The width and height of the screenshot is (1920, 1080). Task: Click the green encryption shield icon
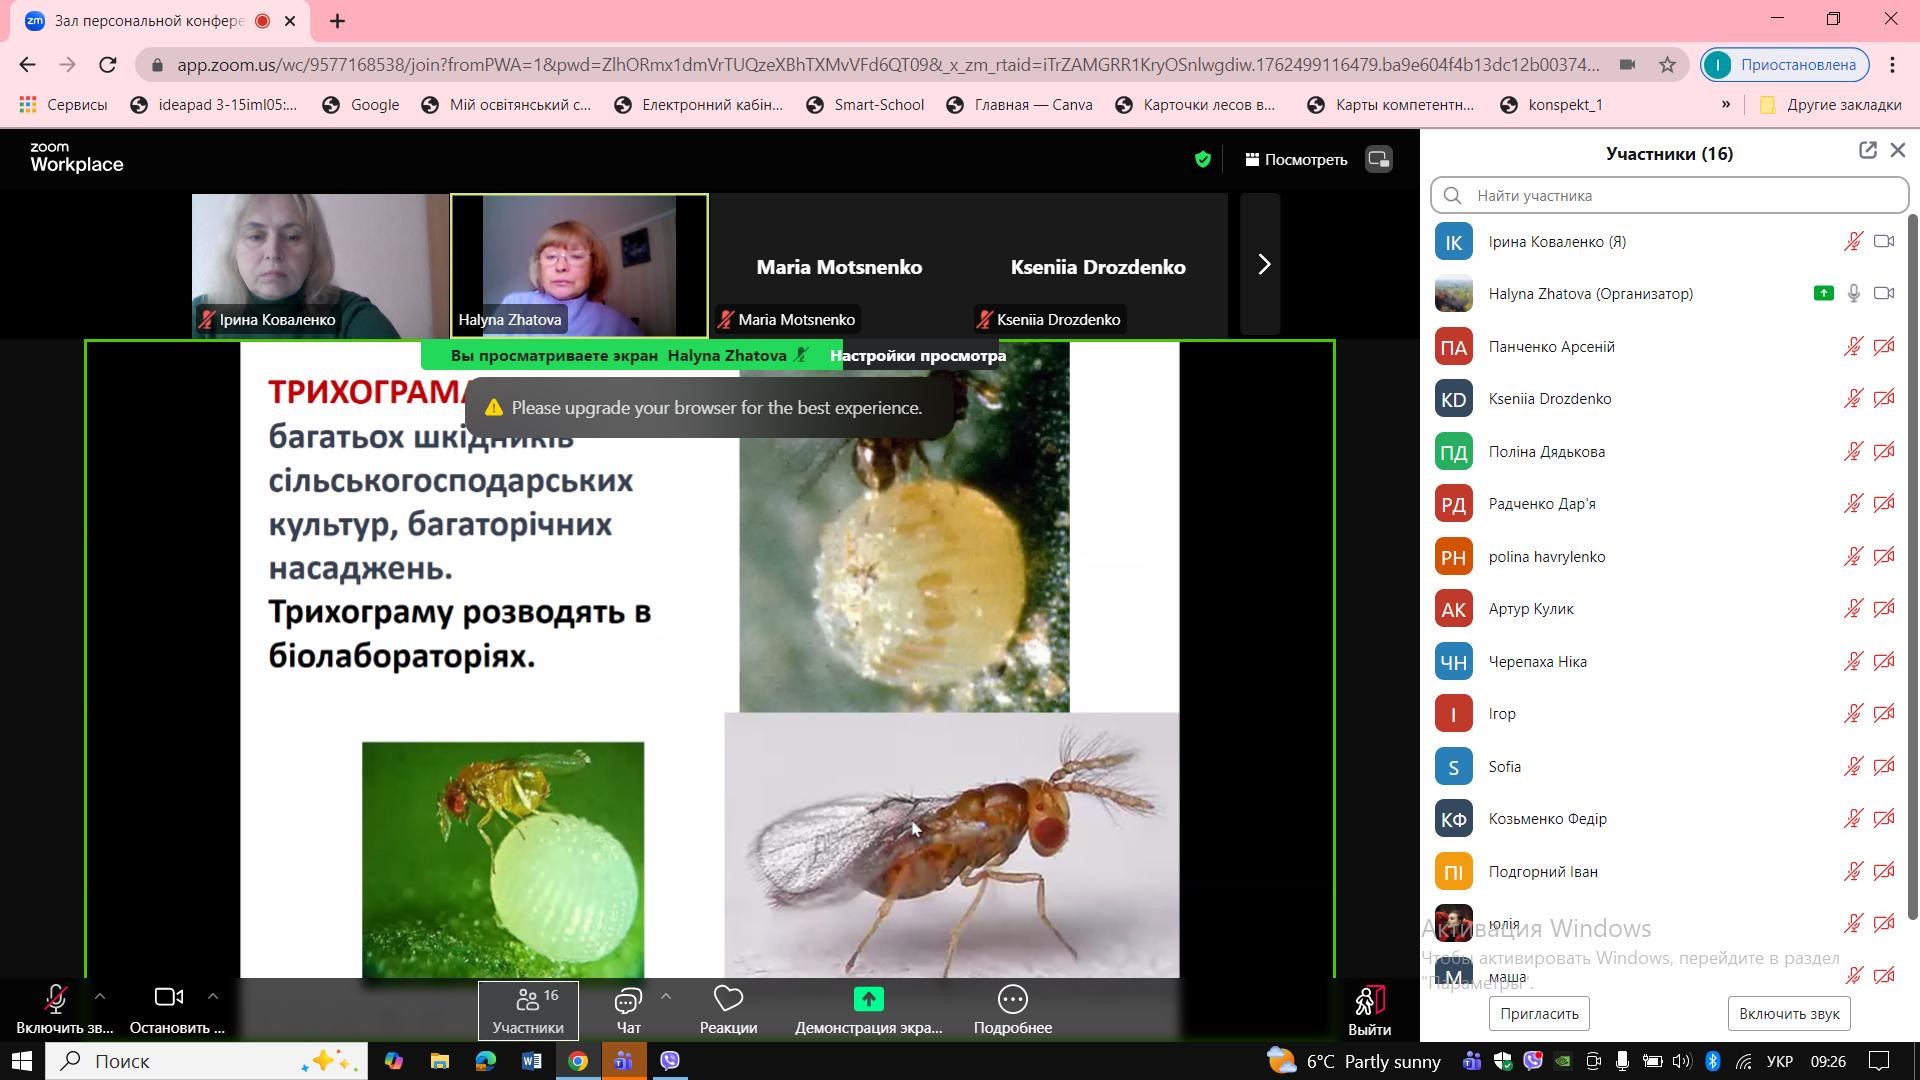(1203, 160)
